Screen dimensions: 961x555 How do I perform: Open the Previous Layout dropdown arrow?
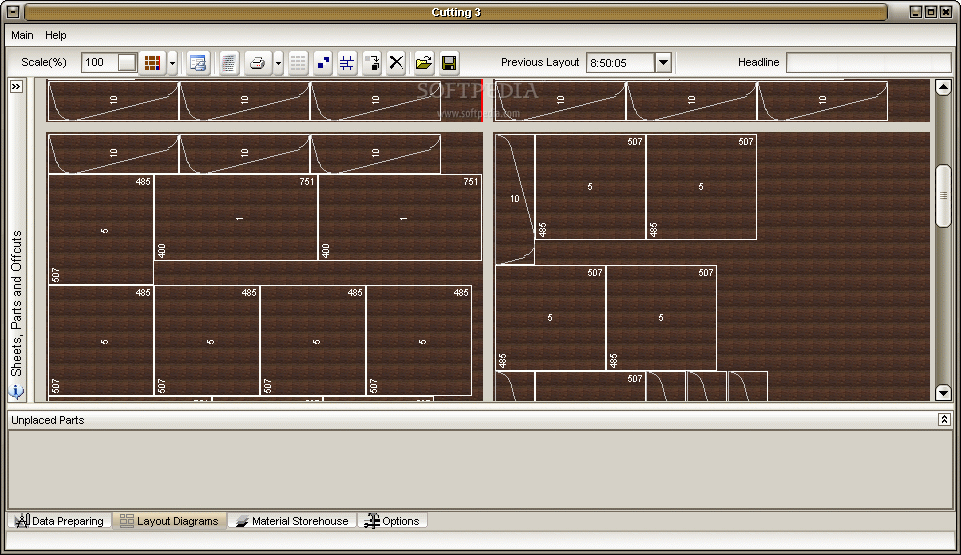pos(663,62)
